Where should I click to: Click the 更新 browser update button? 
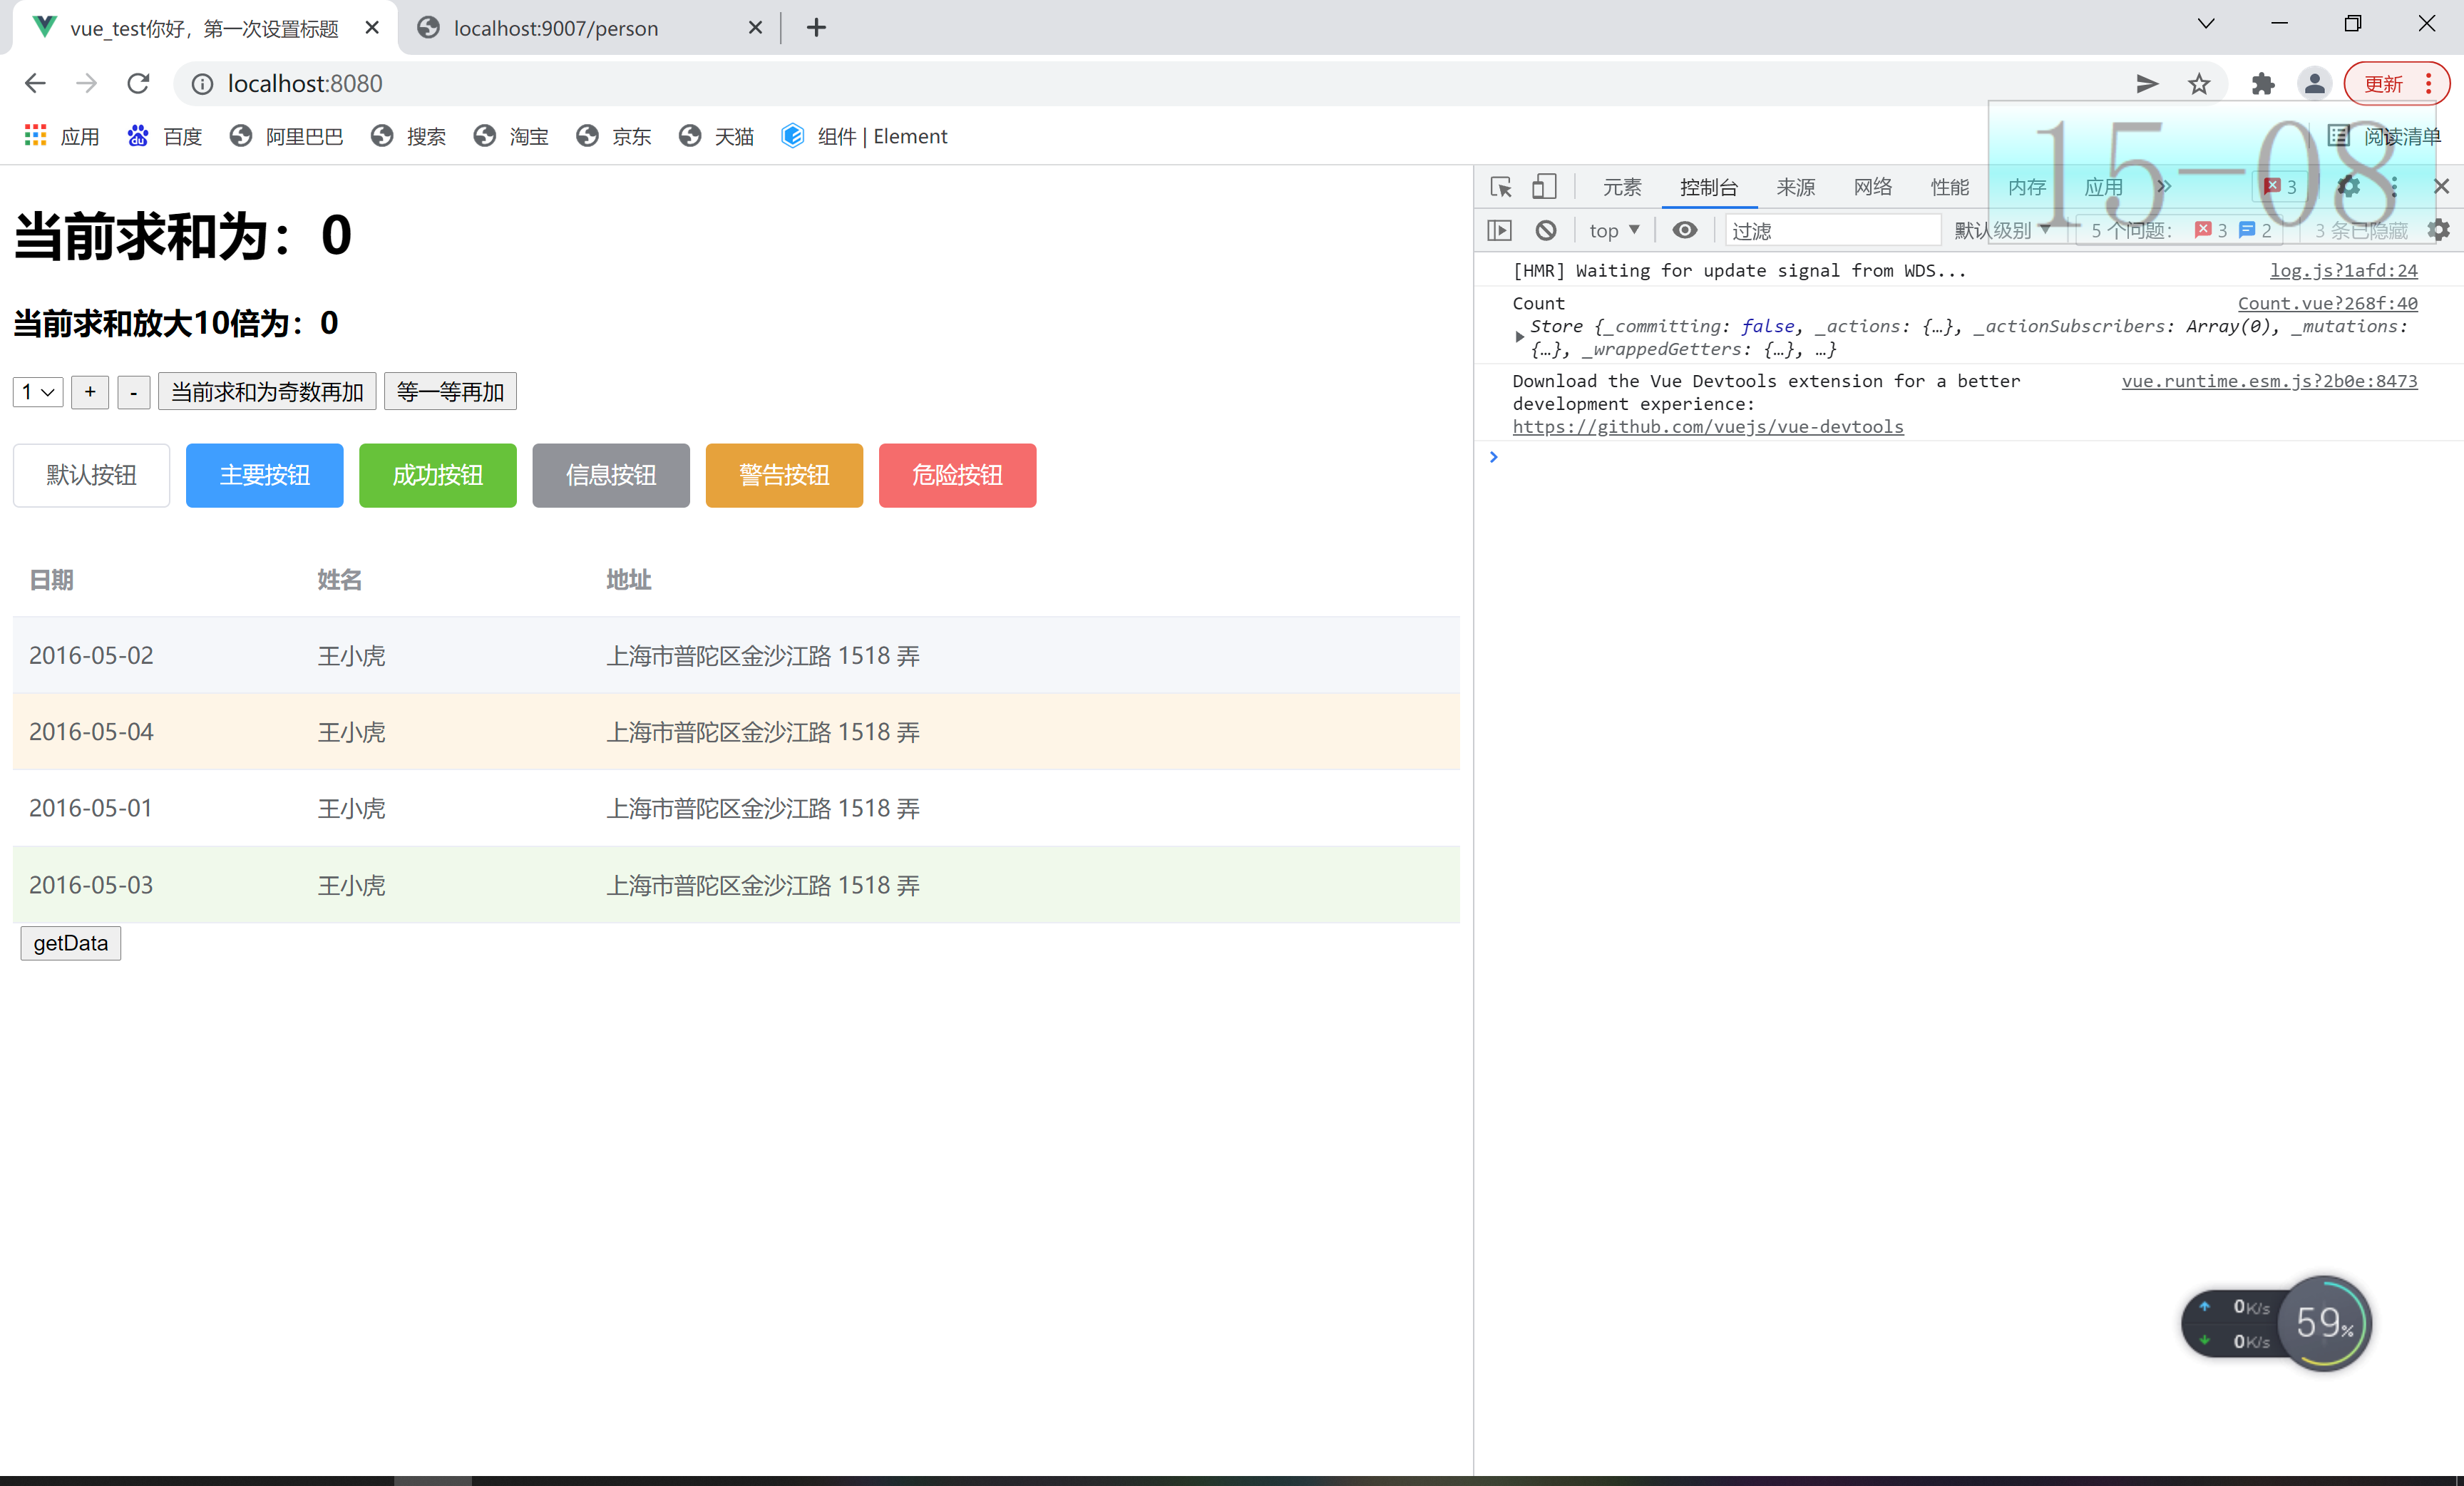point(2396,84)
